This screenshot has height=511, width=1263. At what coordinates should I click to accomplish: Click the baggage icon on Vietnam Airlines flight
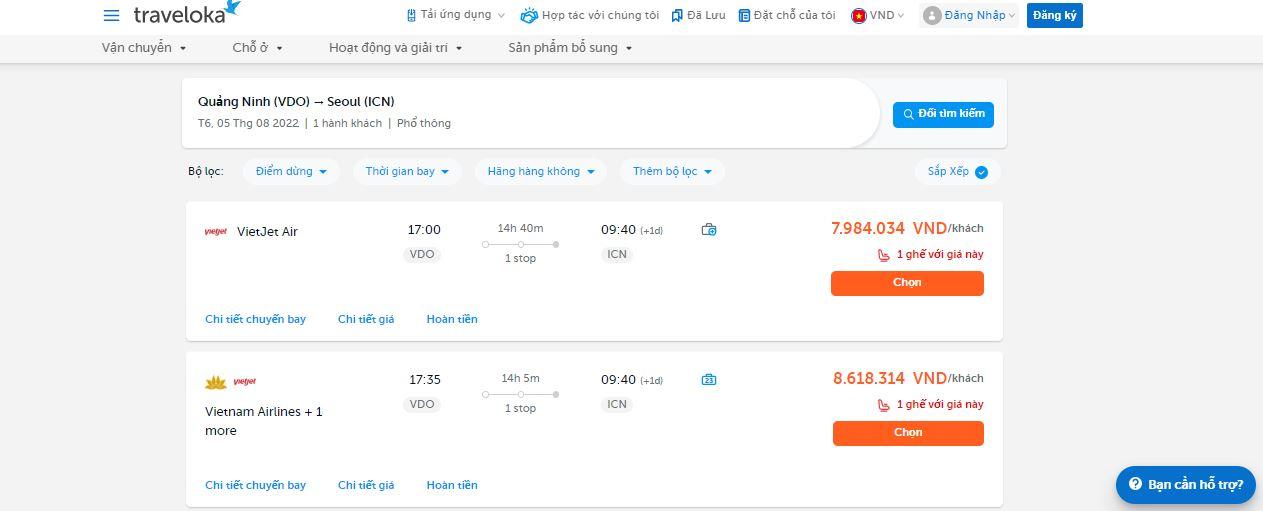pyautogui.click(x=709, y=380)
